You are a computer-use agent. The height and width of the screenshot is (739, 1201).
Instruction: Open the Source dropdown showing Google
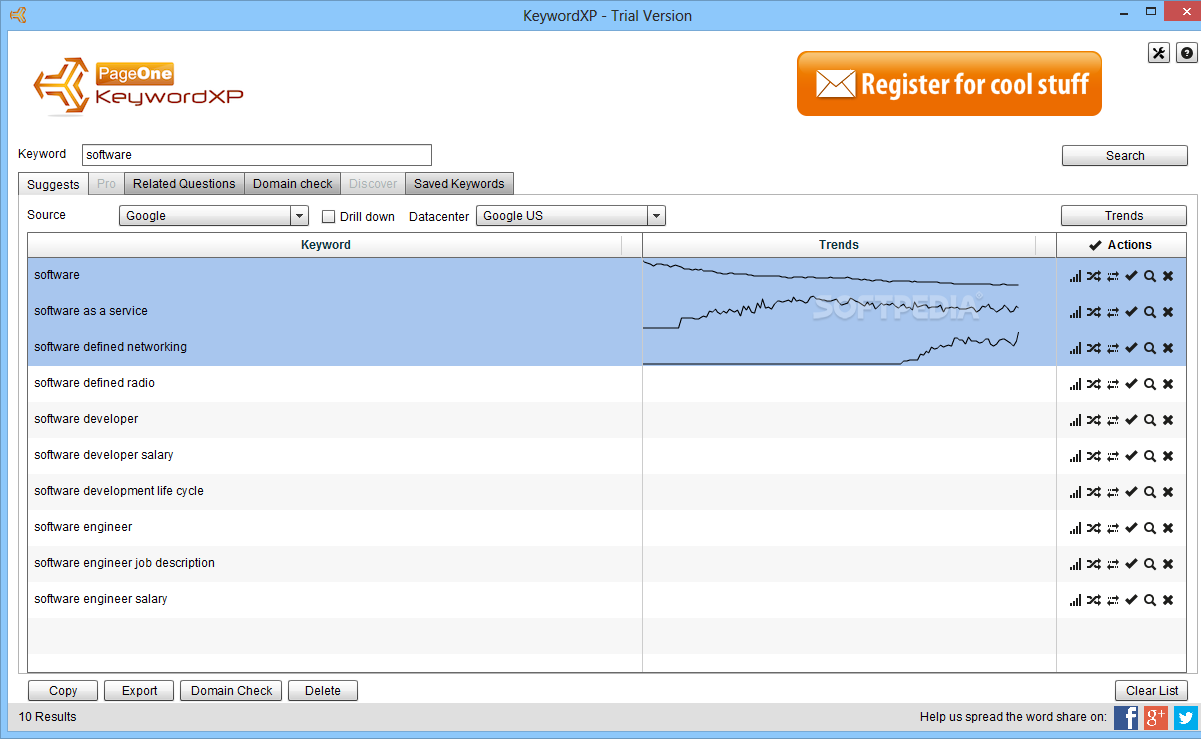click(214, 216)
